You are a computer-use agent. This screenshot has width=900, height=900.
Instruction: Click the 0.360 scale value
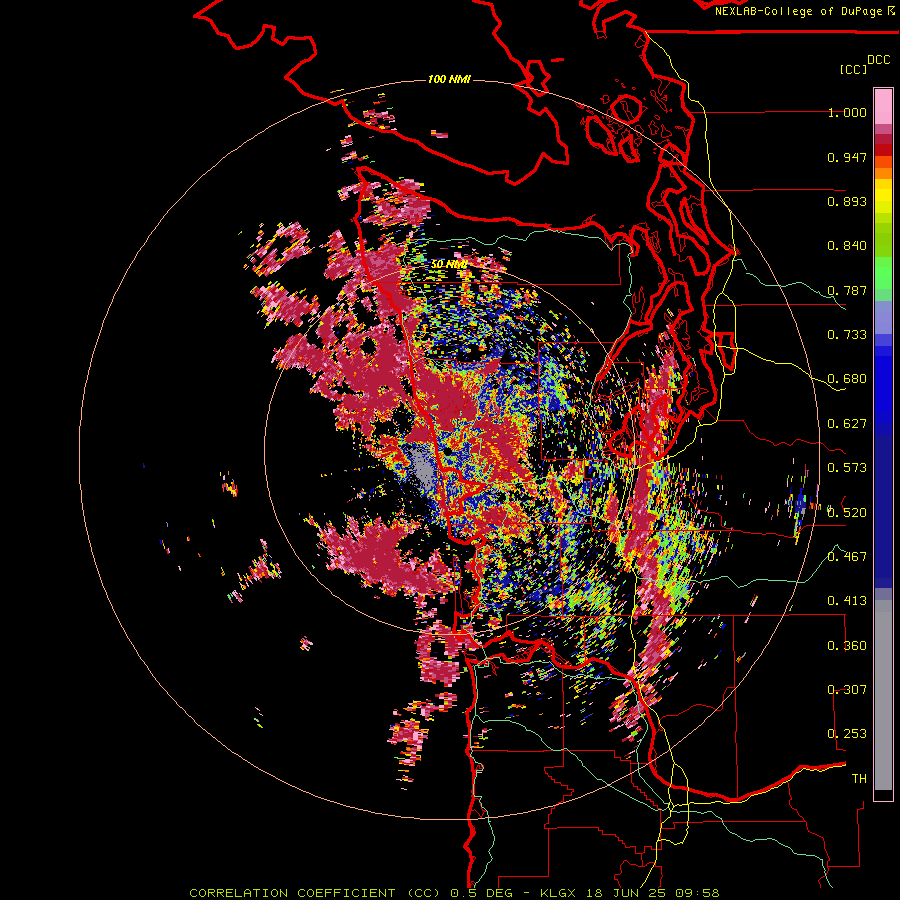847,646
